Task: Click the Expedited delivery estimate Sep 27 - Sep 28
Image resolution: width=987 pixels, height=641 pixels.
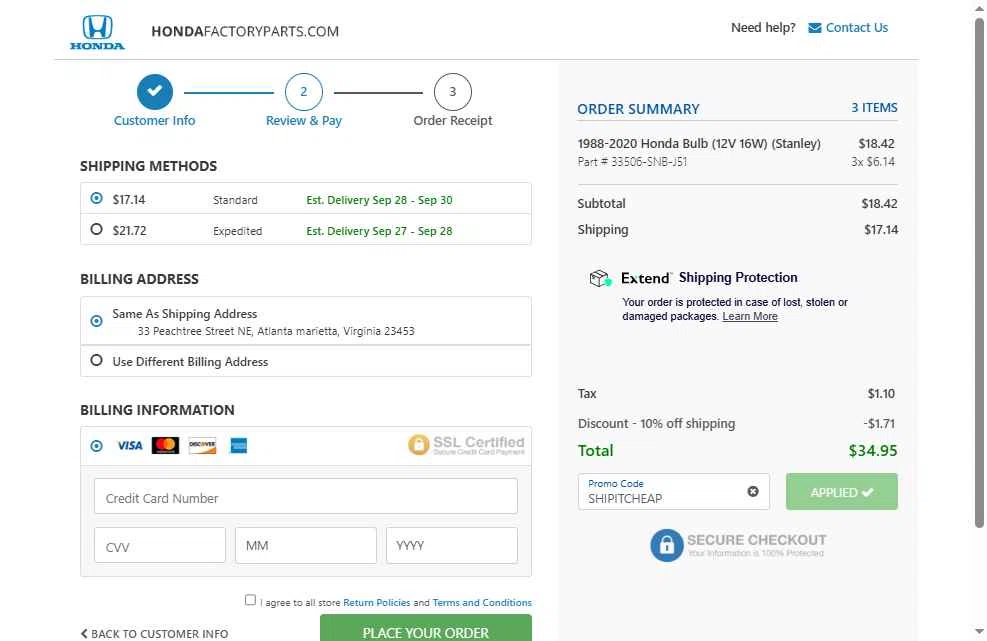Action: pyautogui.click(x=379, y=230)
